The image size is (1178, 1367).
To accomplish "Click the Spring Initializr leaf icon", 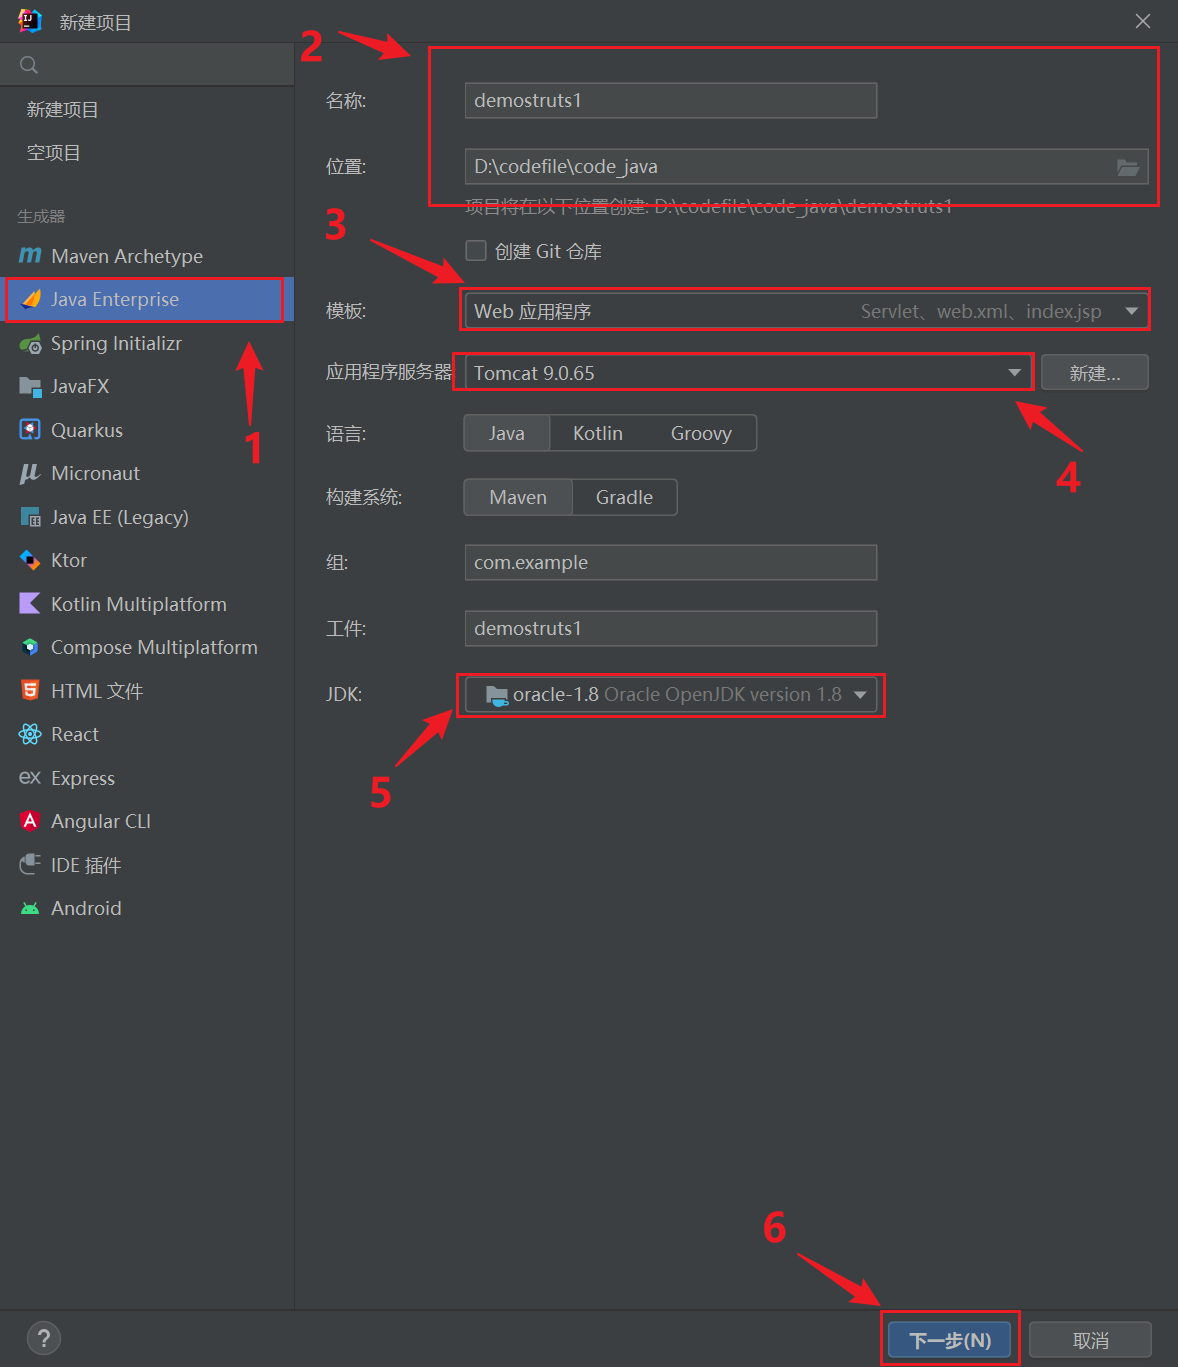I will [x=30, y=343].
